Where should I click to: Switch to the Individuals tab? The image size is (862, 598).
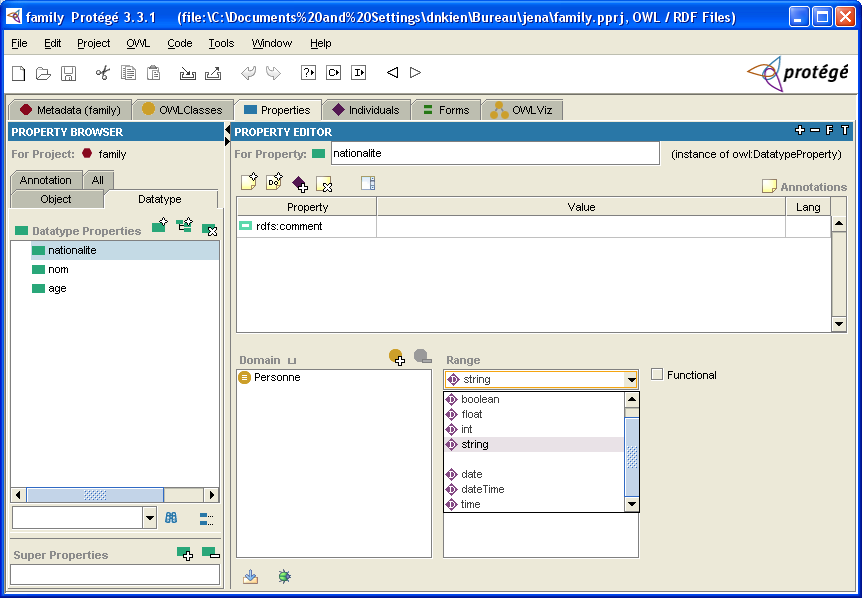366,110
